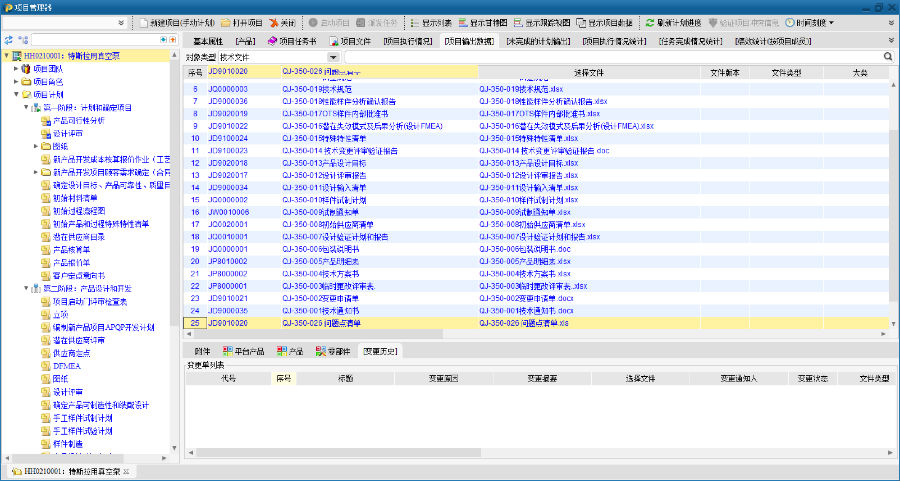This screenshot has height=481, width=900.
Task: Open the 平台产品 tab in lower panel
Action: (244, 351)
